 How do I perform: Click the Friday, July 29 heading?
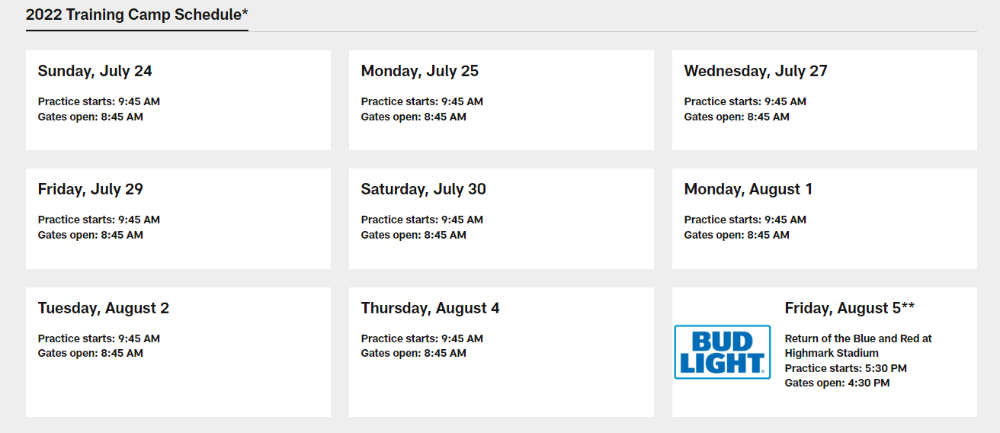[91, 189]
